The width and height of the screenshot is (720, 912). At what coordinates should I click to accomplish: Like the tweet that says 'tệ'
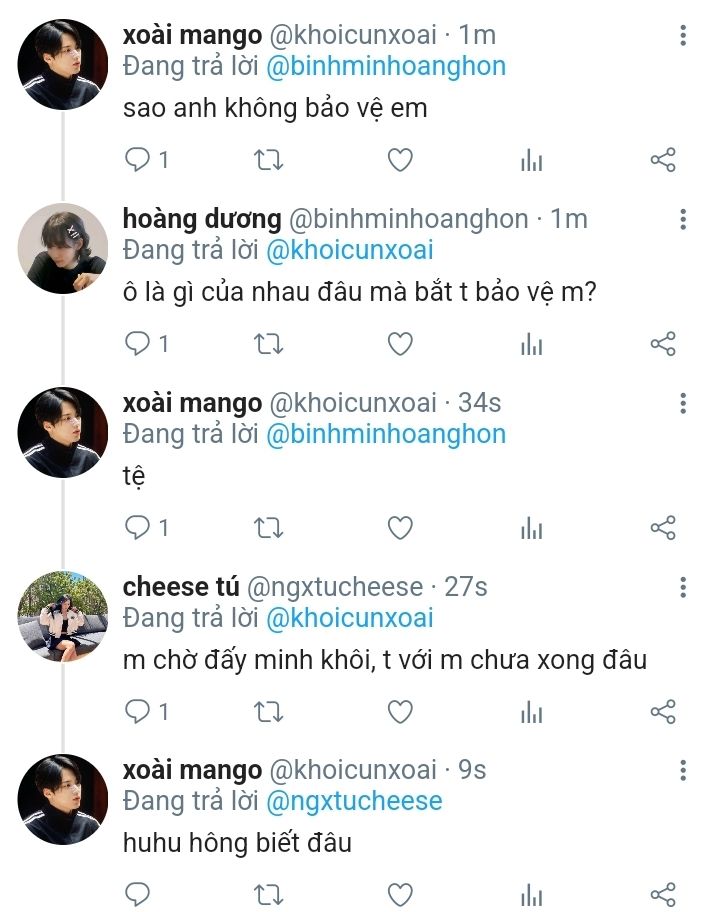click(400, 528)
